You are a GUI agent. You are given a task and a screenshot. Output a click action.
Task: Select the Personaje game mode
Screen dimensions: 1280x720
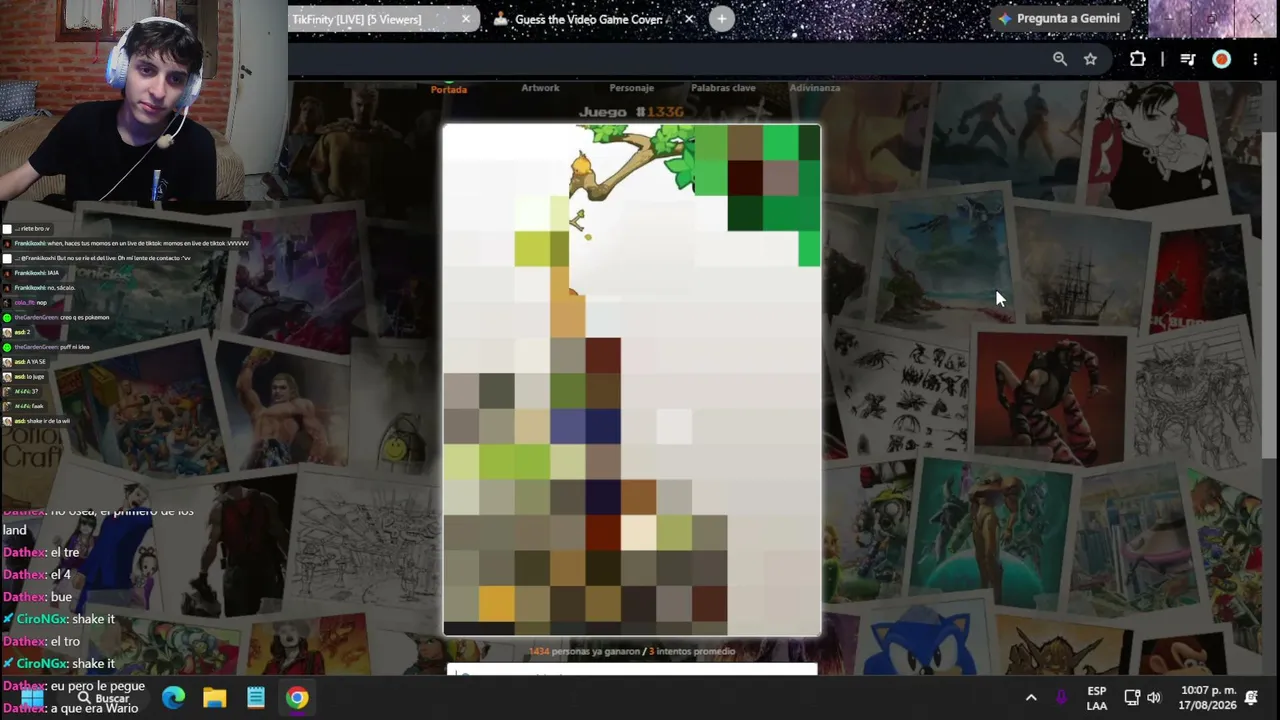click(x=632, y=88)
